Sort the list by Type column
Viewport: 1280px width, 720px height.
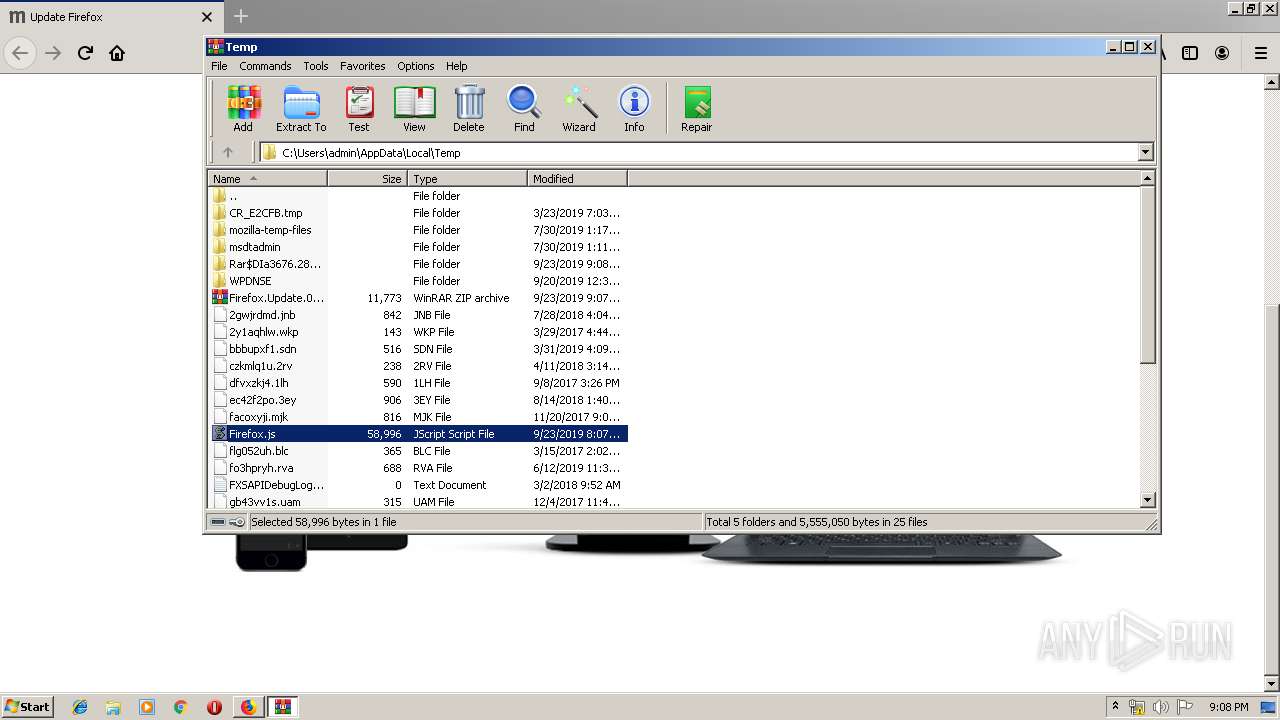tap(467, 179)
